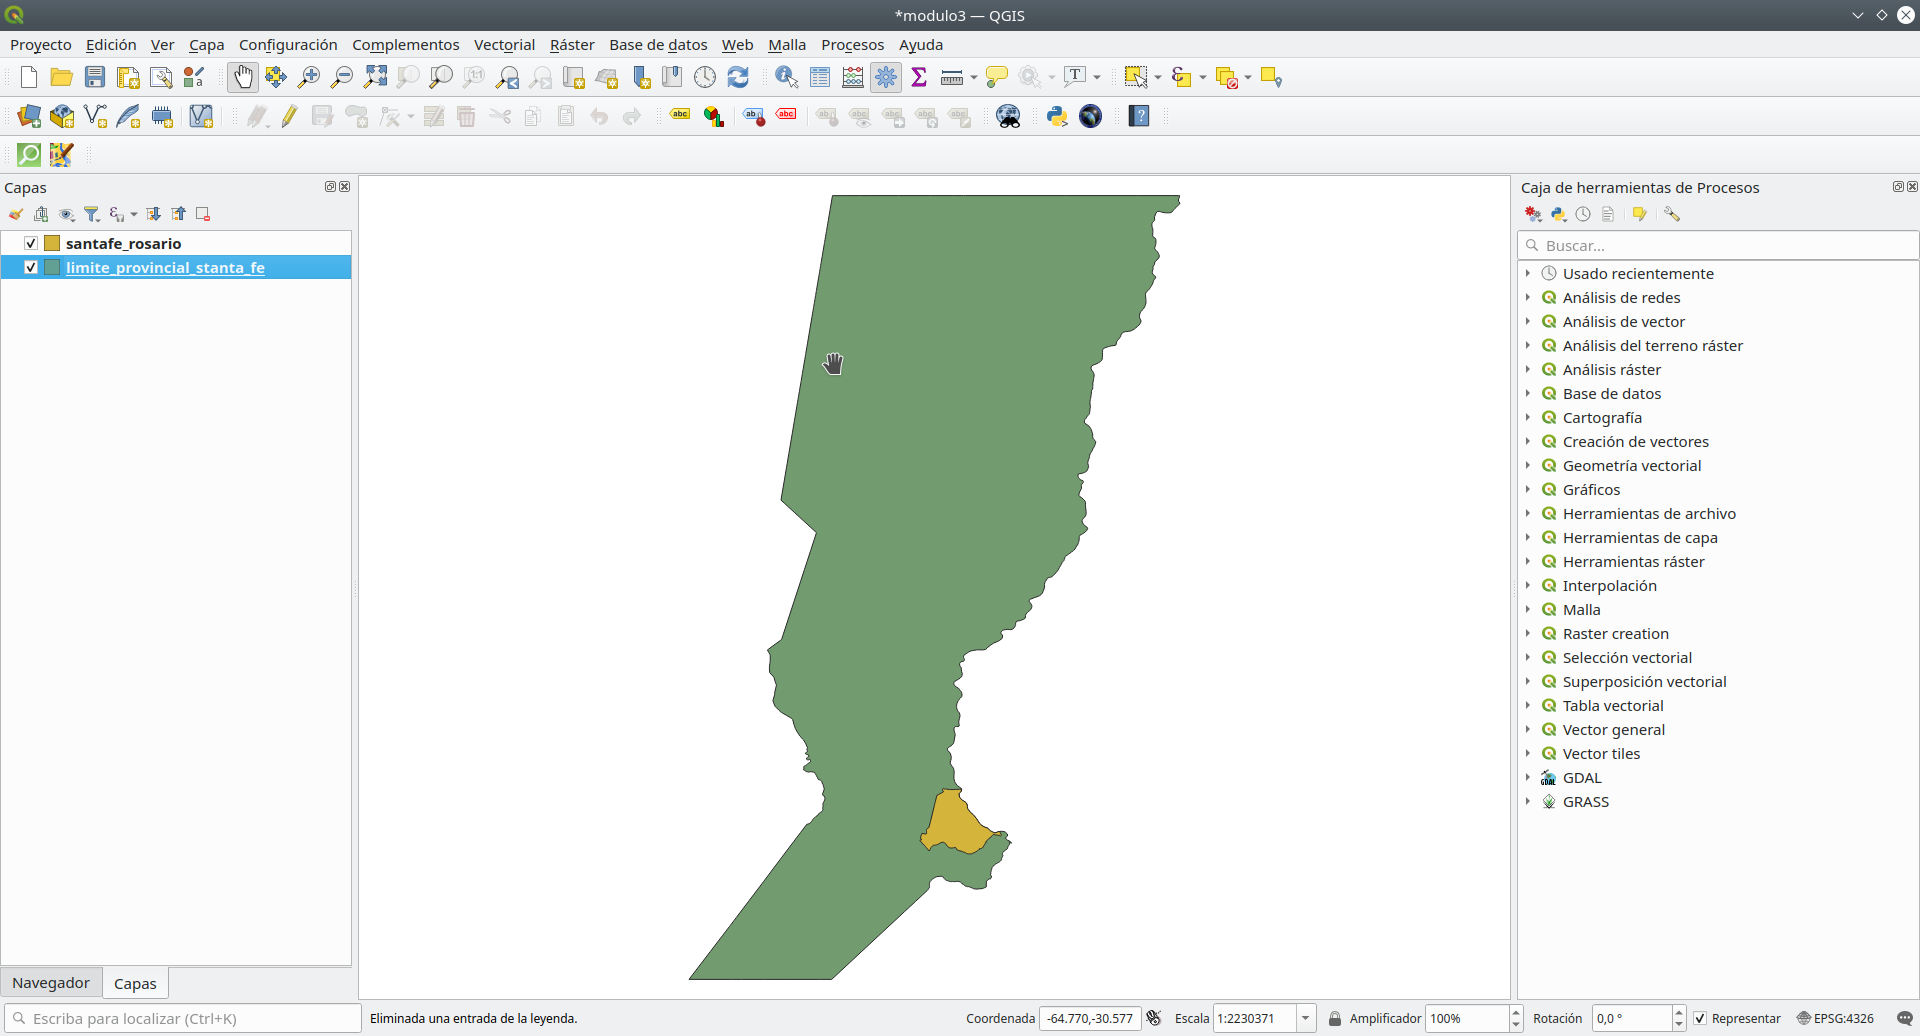
Task: Click the Buscar field in Processing Toolbox
Action: tap(1718, 245)
